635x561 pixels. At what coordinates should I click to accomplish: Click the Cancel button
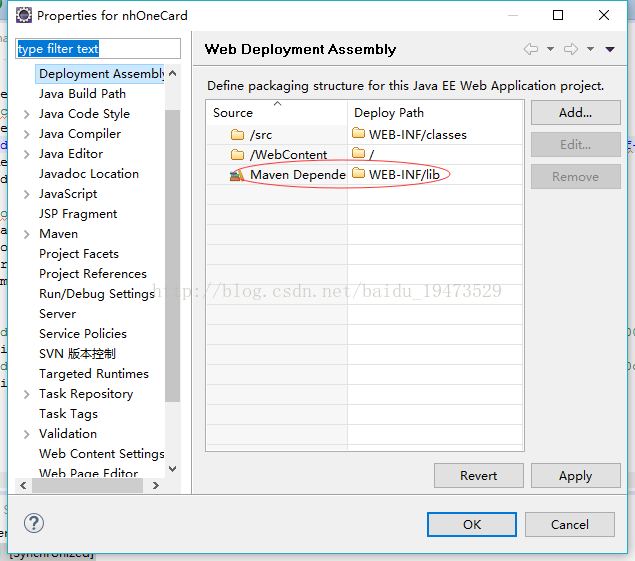570,525
